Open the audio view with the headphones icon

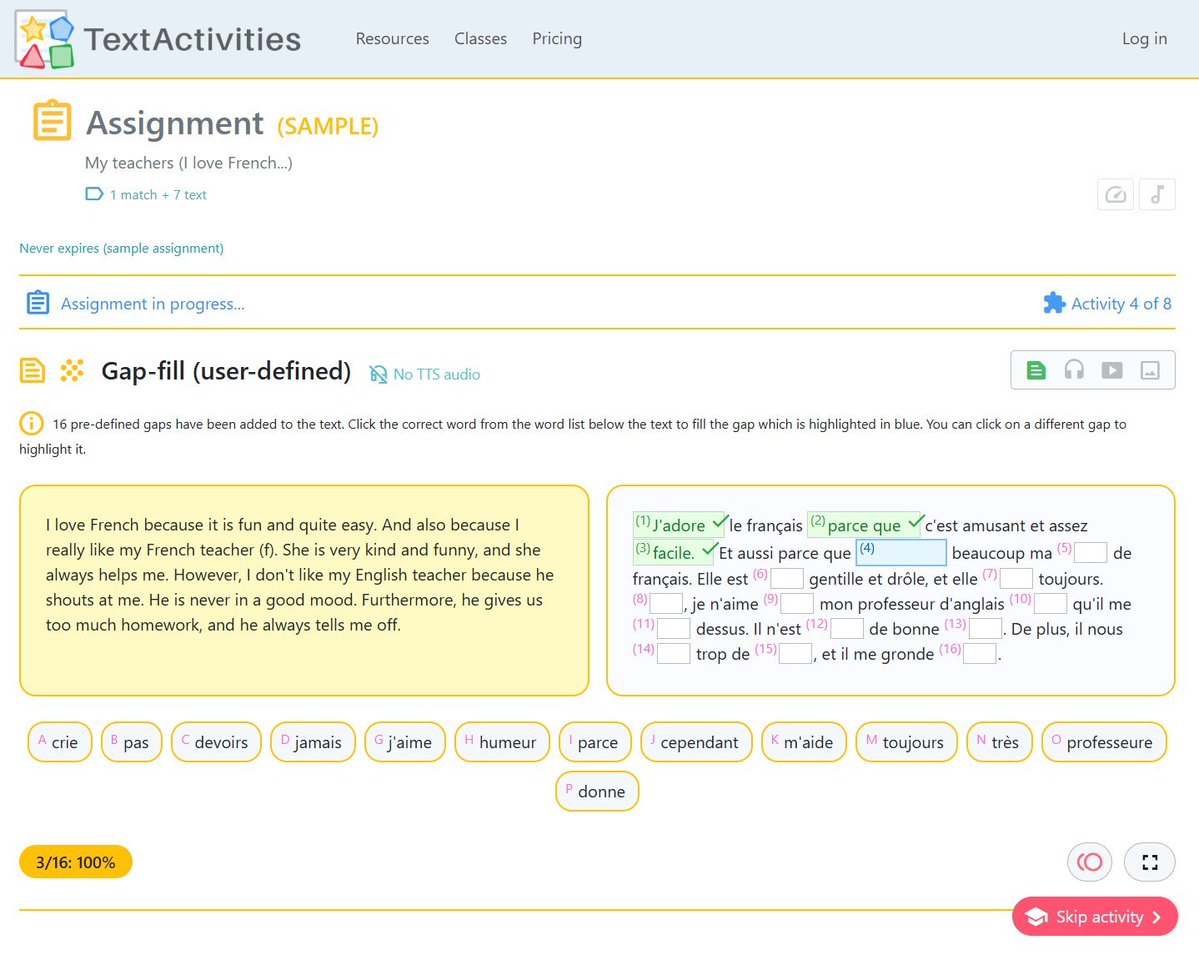coord(1074,369)
